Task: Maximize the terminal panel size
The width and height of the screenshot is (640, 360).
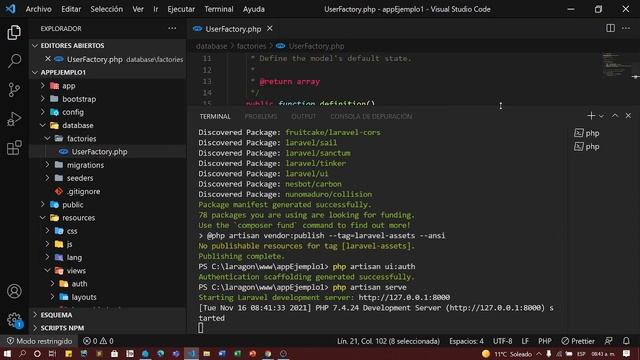Action: (615, 116)
